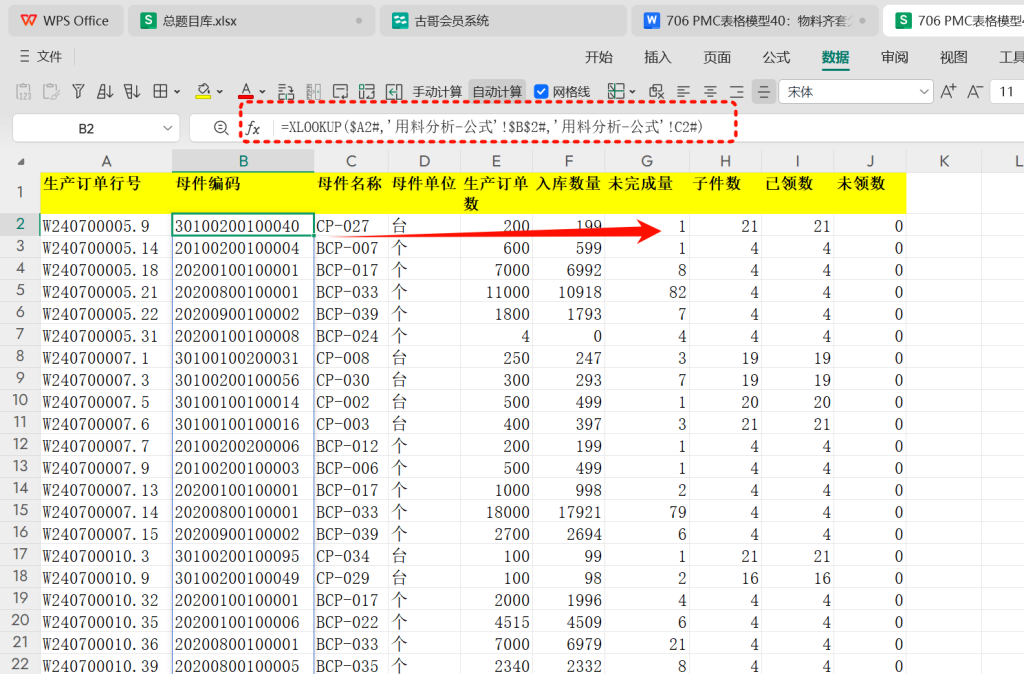The width and height of the screenshot is (1024, 674).
Task: Click the font size box showing 11
Action: (x=1006, y=92)
